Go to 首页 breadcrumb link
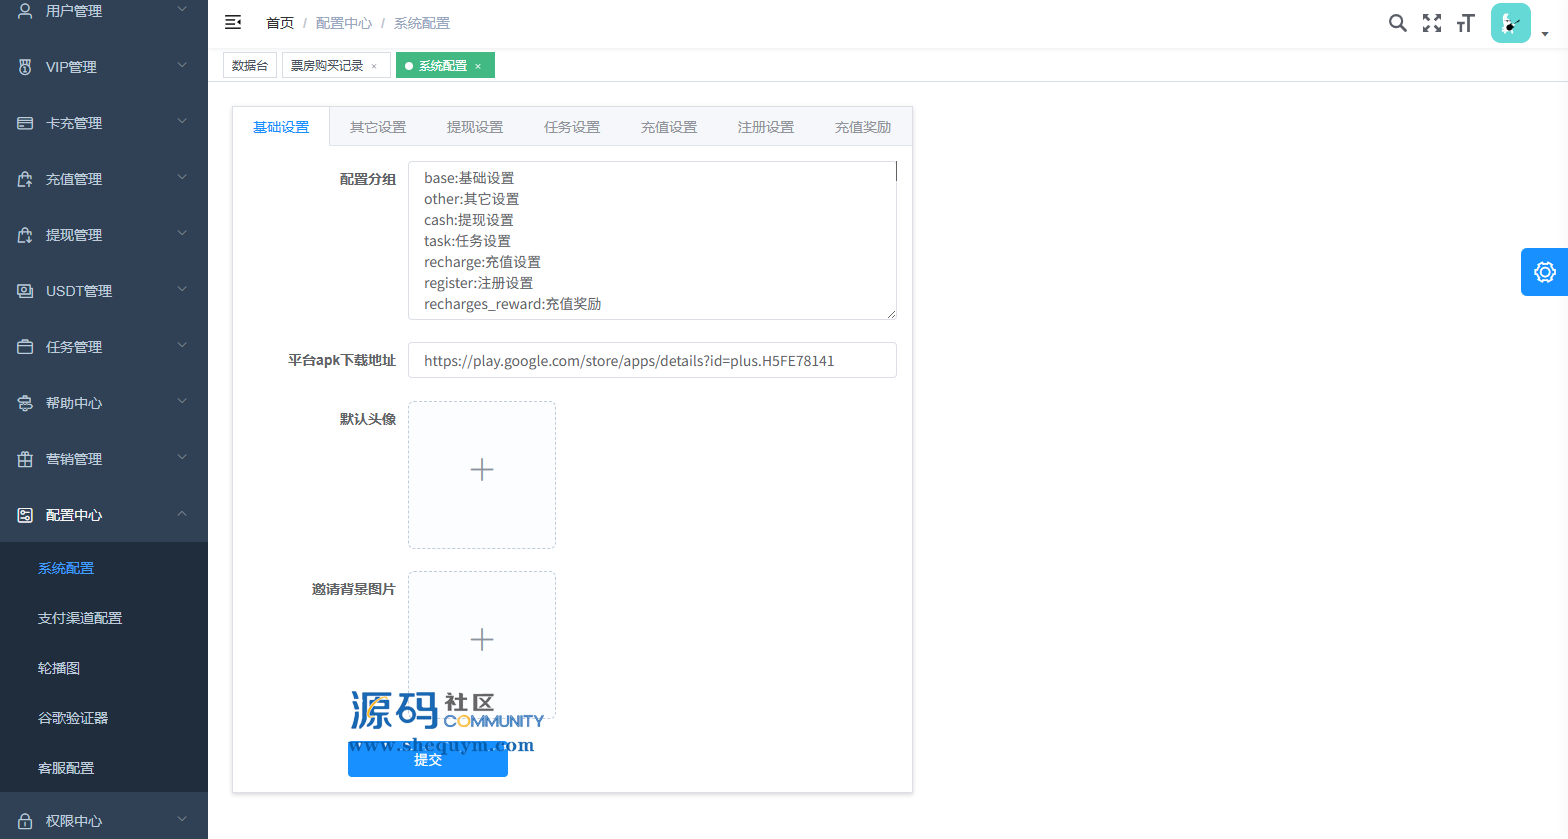Screen dimensions: 1568x839 [x=280, y=23]
